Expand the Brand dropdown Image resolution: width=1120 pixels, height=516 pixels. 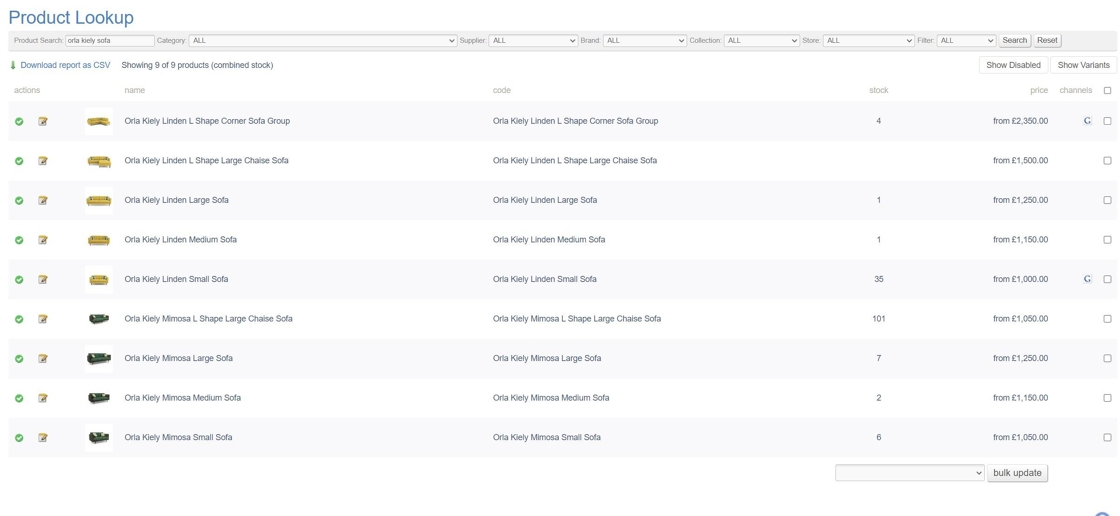644,41
